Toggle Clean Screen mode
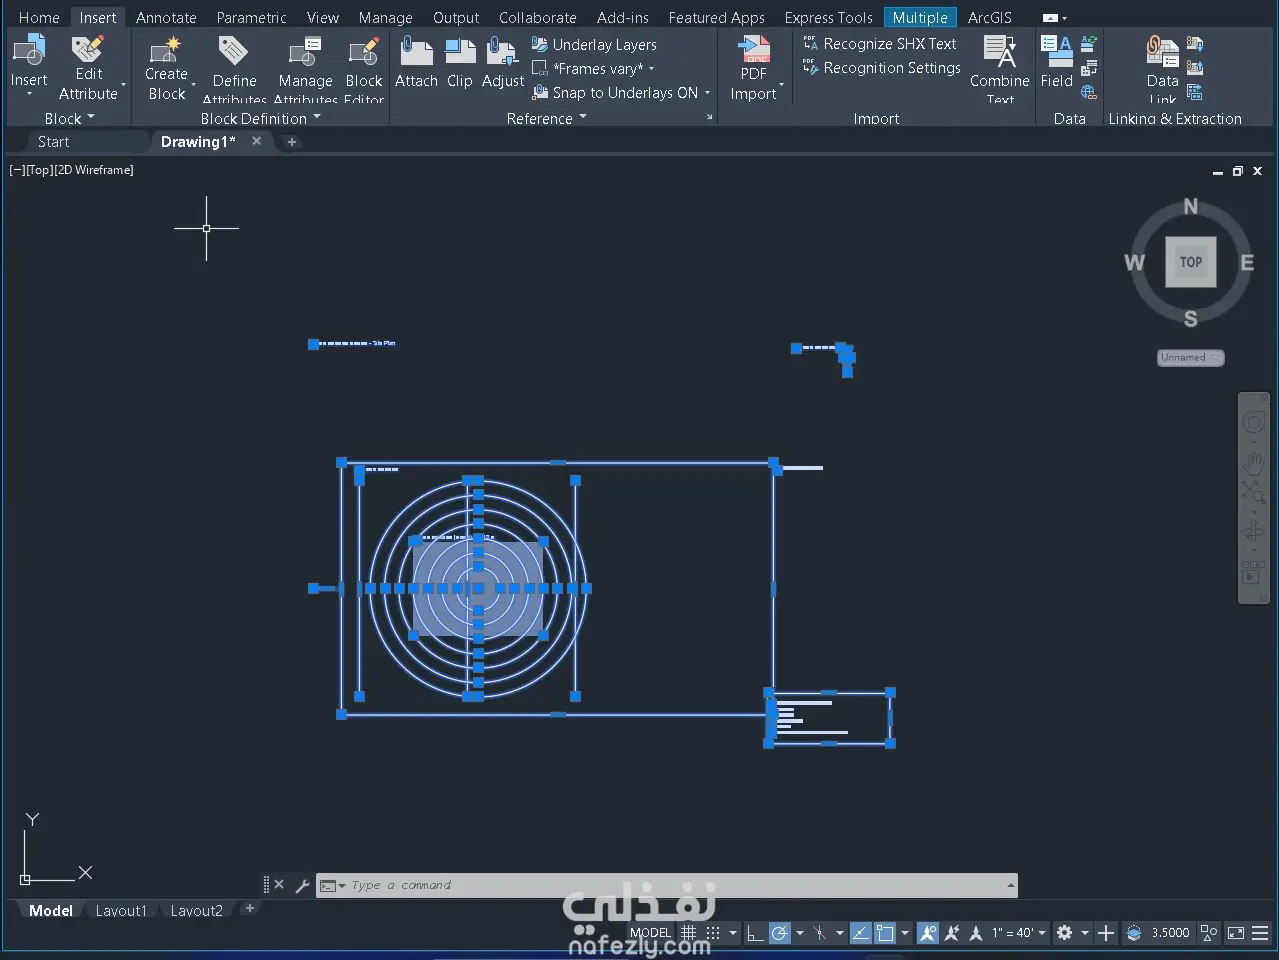The height and width of the screenshot is (960, 1279). pyautogui.click(x=1236, y=933)
